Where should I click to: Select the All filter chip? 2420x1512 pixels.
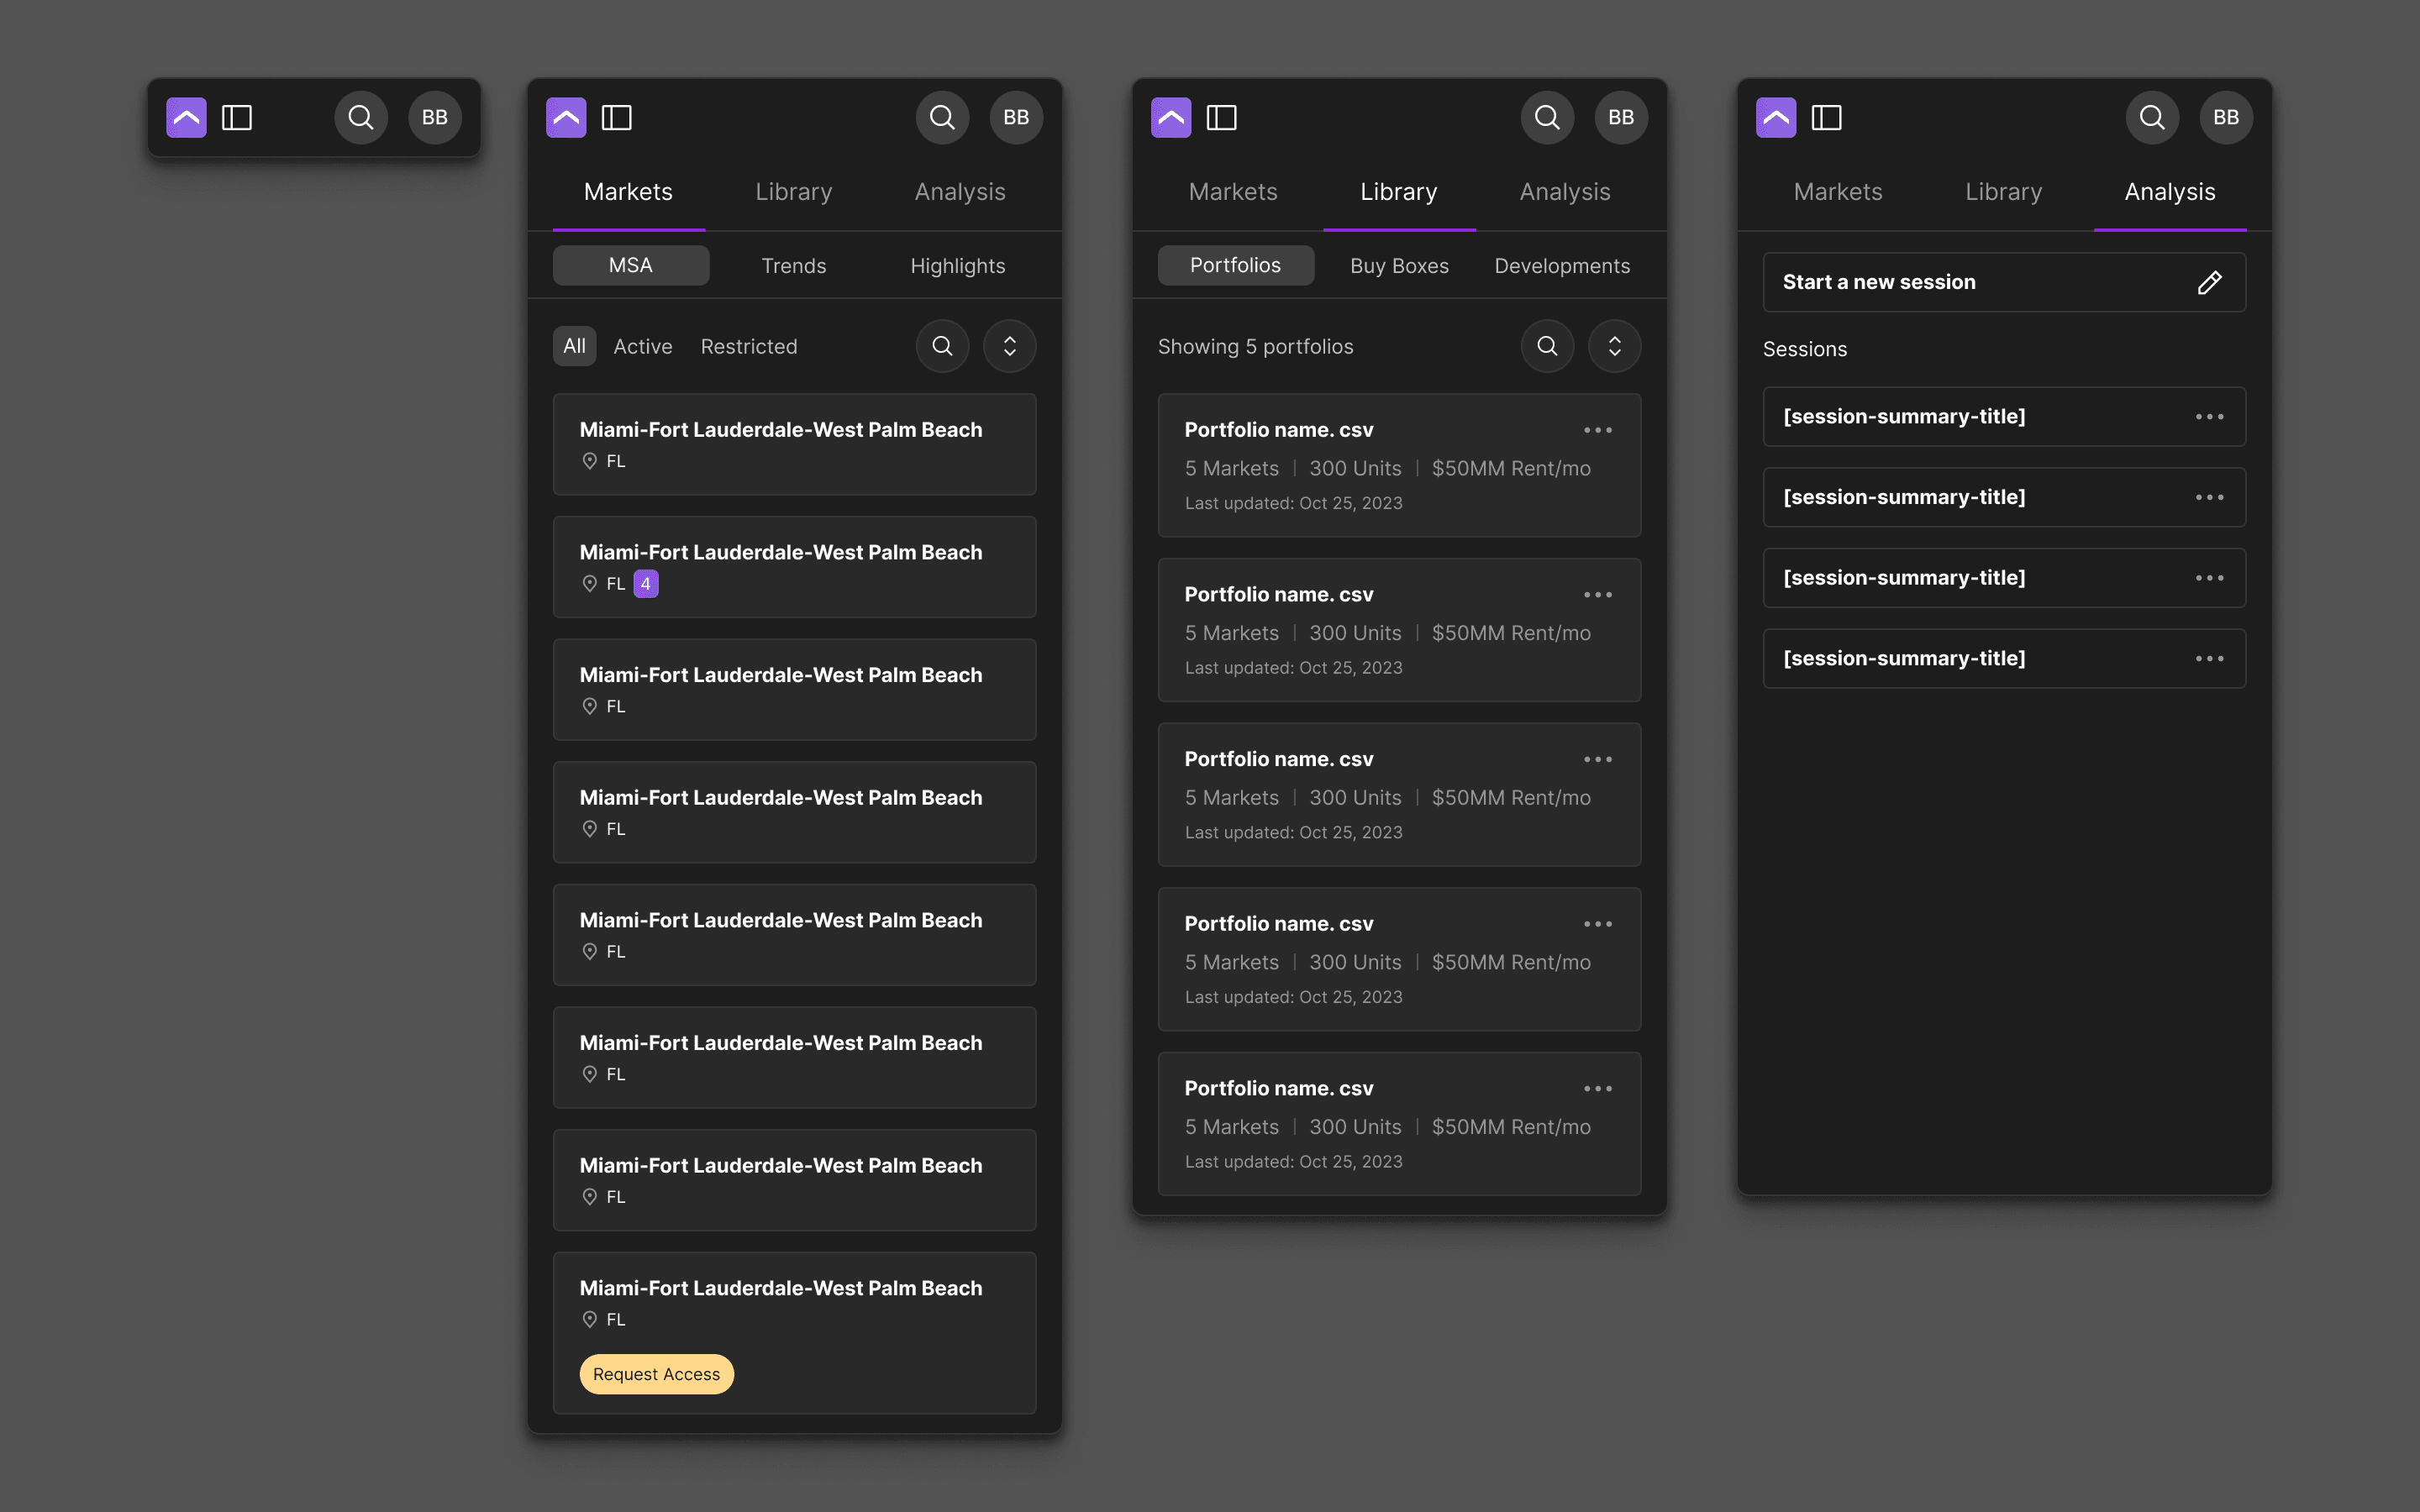[574, 346]
